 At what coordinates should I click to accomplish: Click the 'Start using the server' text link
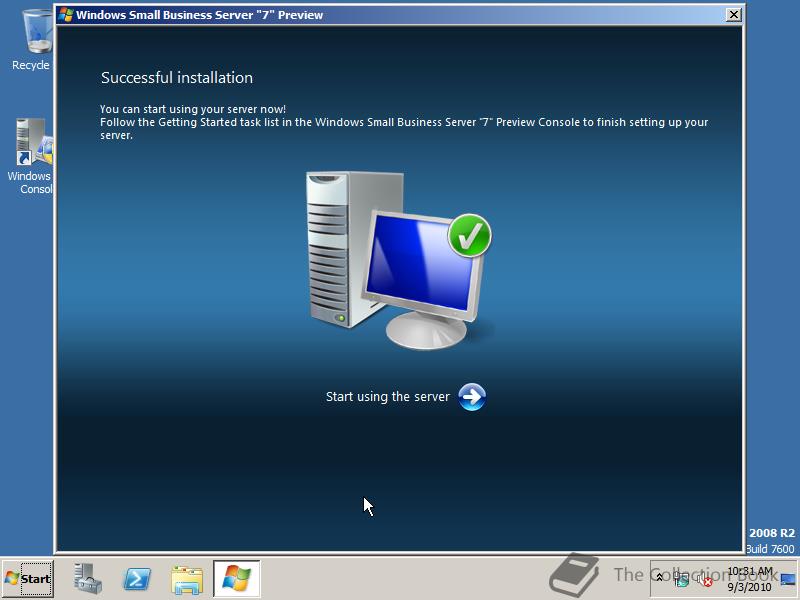click(x=388, y=396)
